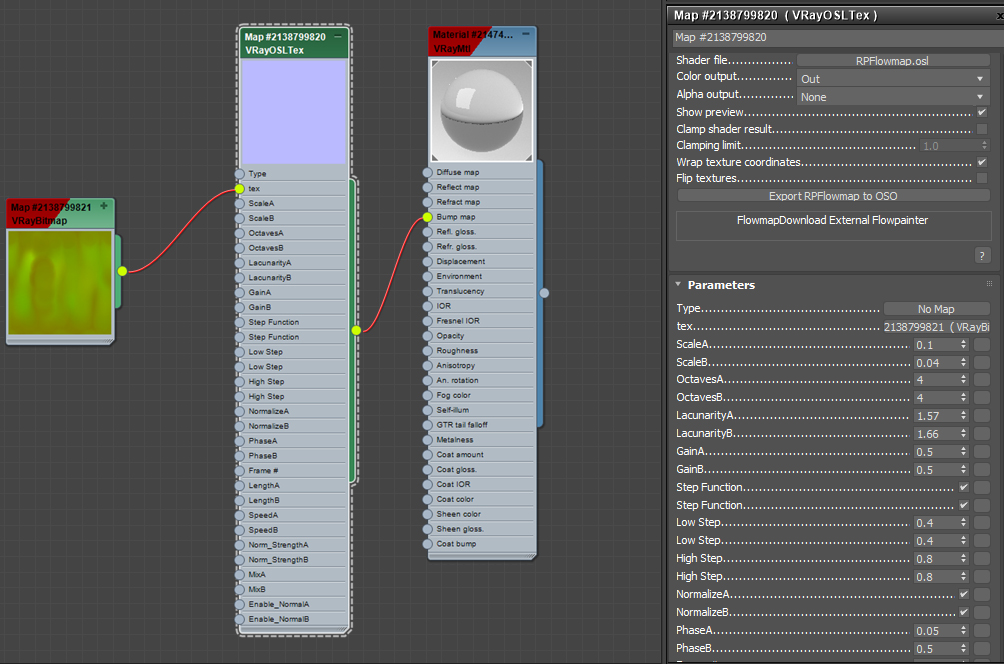Click the OctavesA spinner arrows
Screen dimensions: 1004x664
963,380
